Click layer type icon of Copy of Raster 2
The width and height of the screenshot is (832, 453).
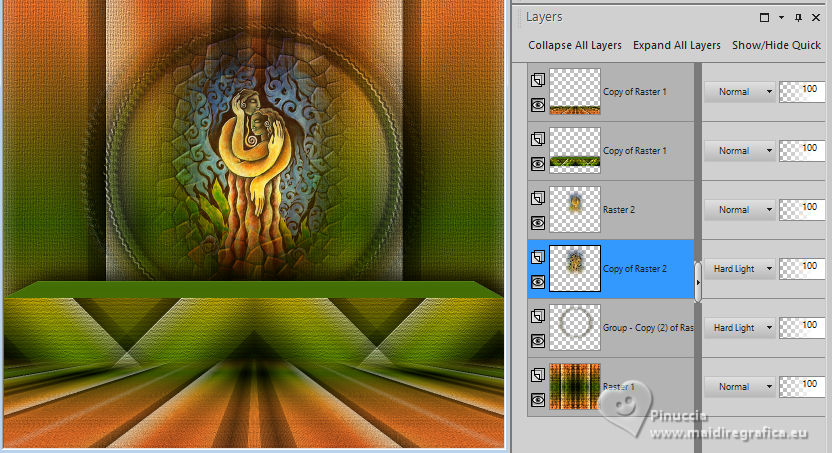(x=538, y=257)
